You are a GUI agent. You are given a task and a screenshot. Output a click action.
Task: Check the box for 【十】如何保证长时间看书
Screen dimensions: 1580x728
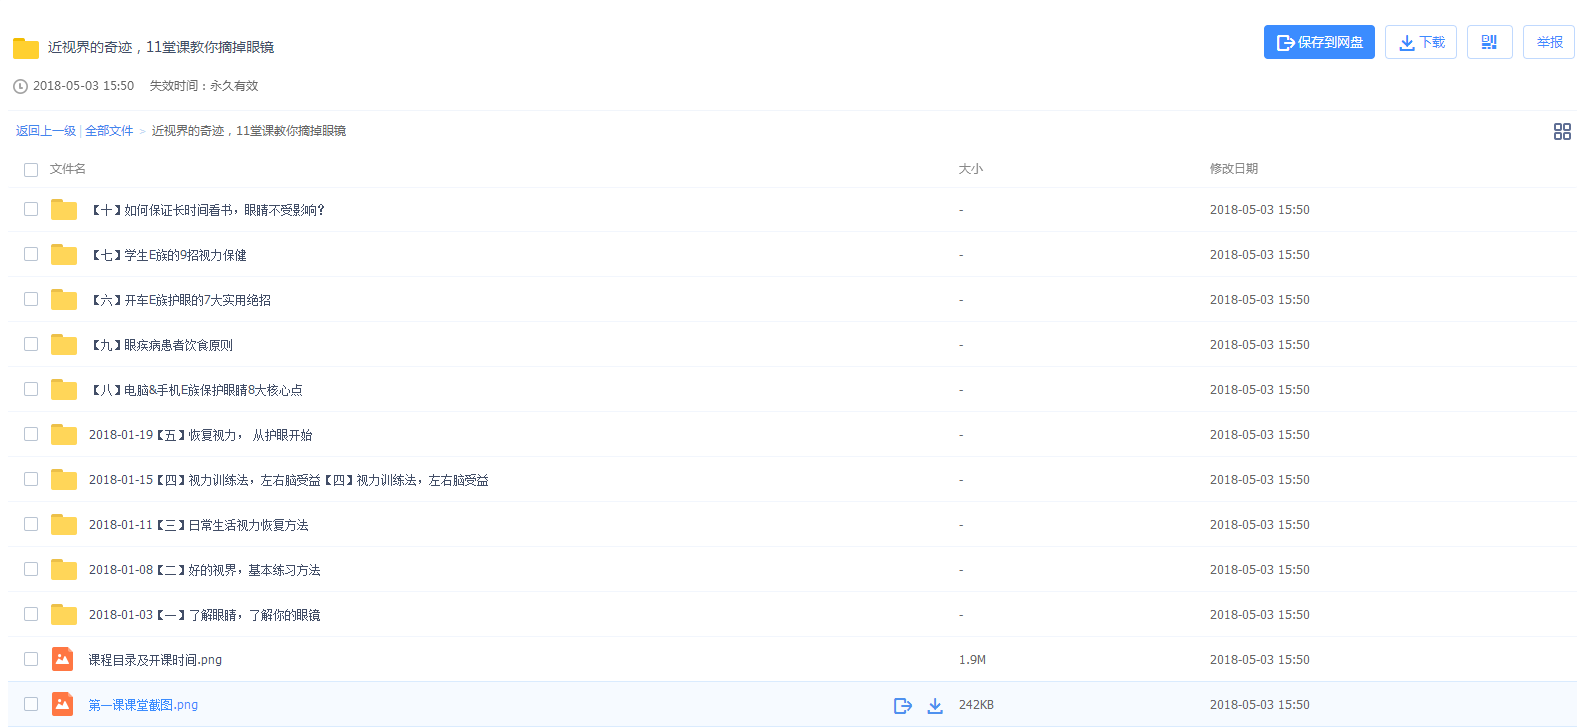point(31,209)
